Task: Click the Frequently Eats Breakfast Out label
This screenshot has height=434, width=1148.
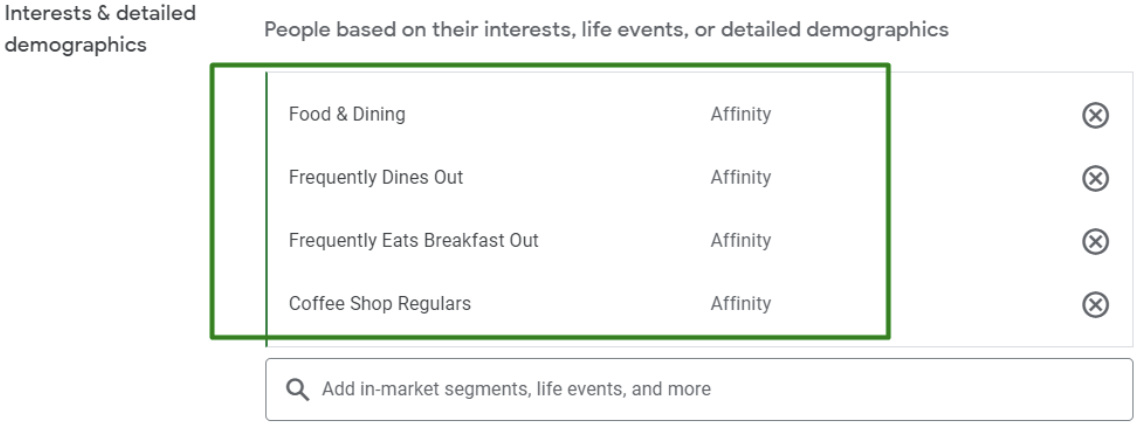Action: [x=413, y=241]
